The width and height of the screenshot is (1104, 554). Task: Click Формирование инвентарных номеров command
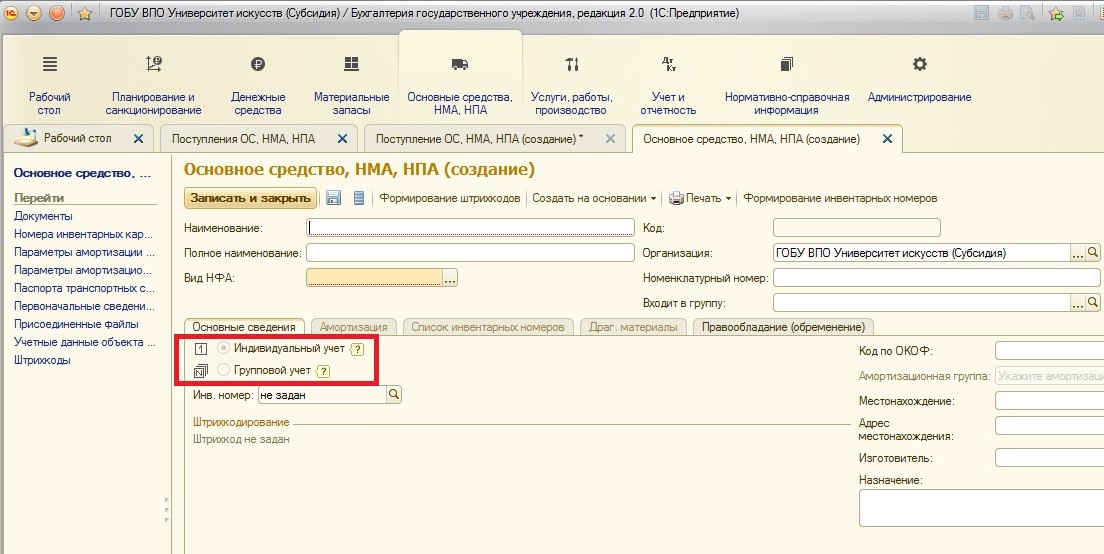click(x=840, y=198)
